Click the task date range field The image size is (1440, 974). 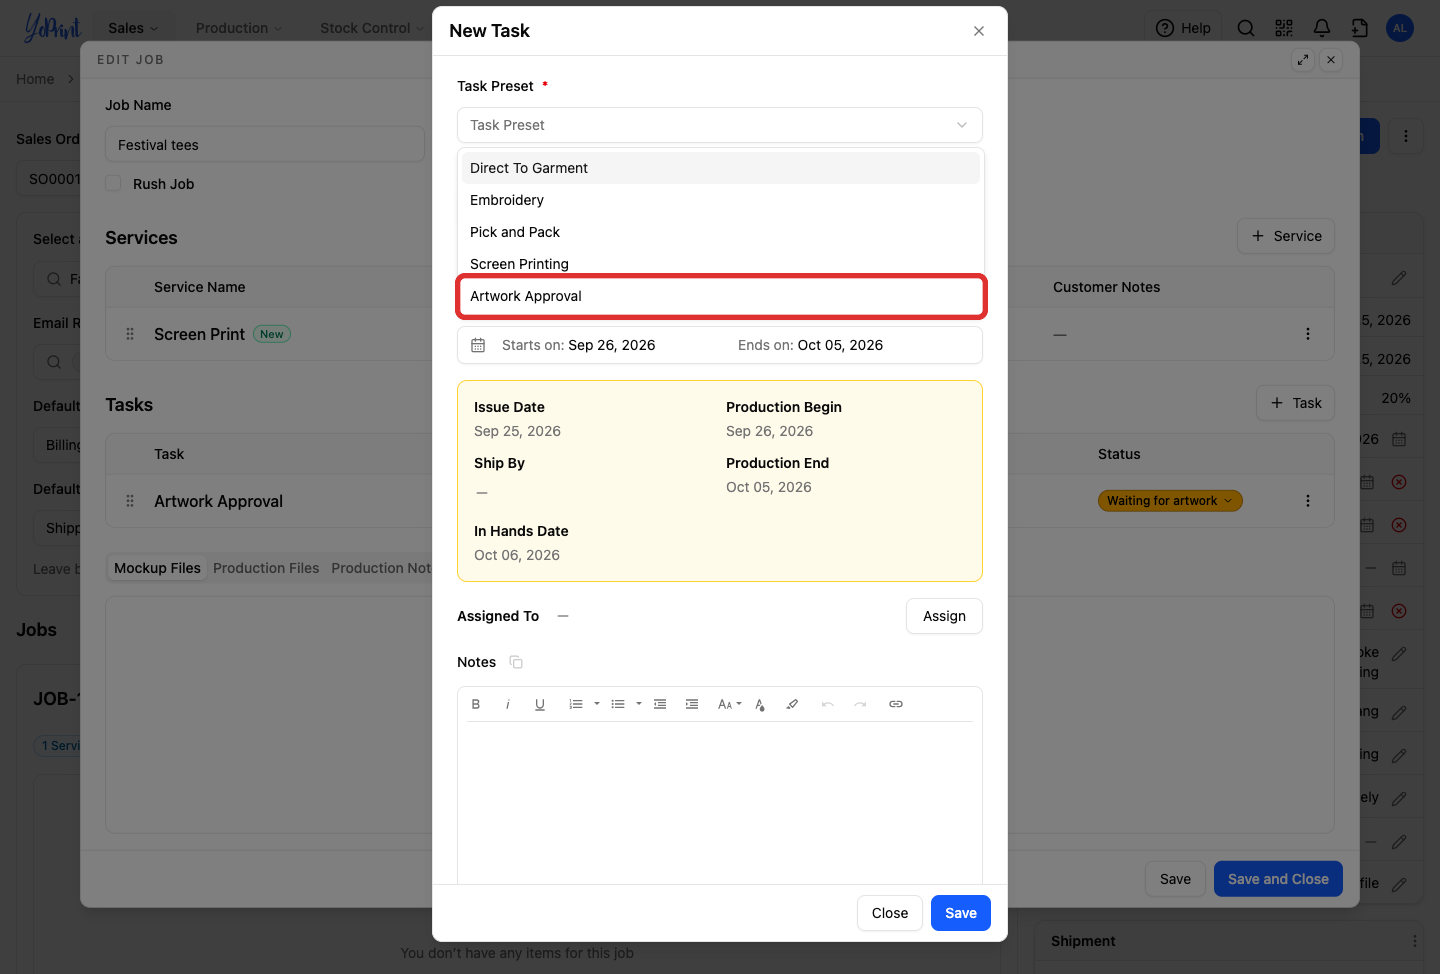[720, 345]
